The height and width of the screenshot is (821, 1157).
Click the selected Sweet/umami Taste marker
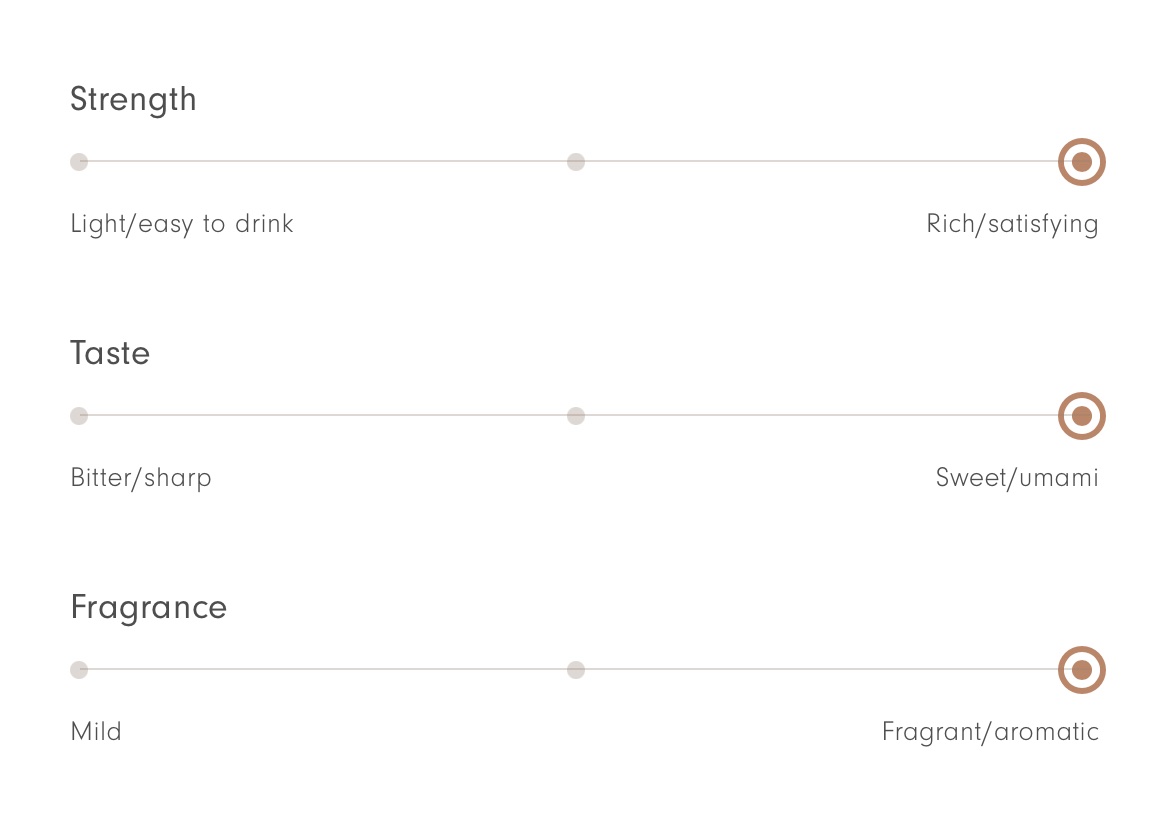pos(1082,415)
